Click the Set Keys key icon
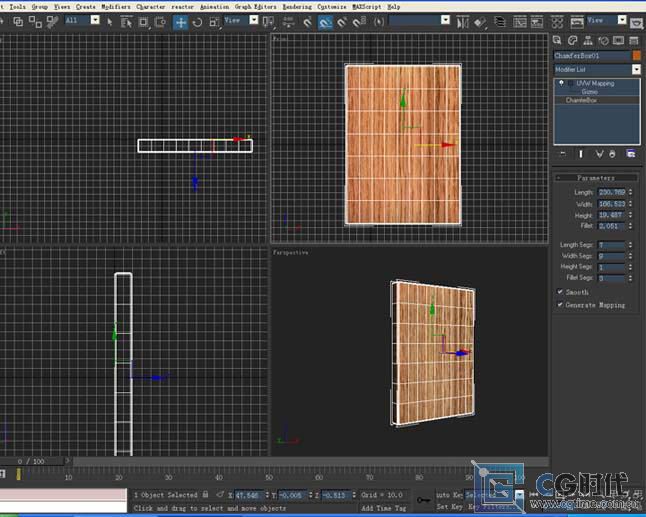 pyautogui.click(x=424, y=500)
